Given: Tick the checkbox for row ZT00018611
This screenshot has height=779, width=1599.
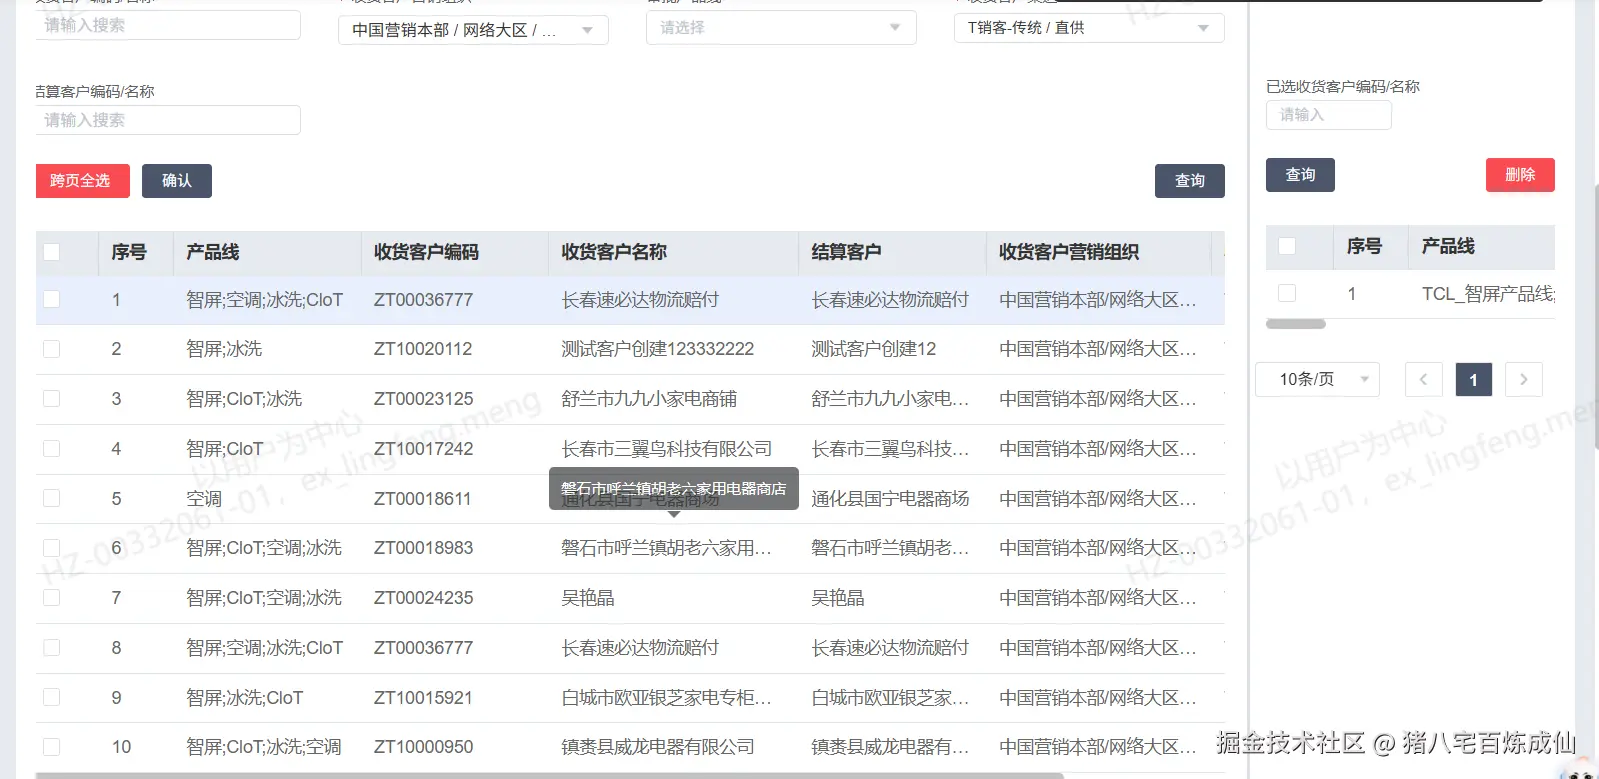Looking at the screenshot, I should [x=52, y=498].
